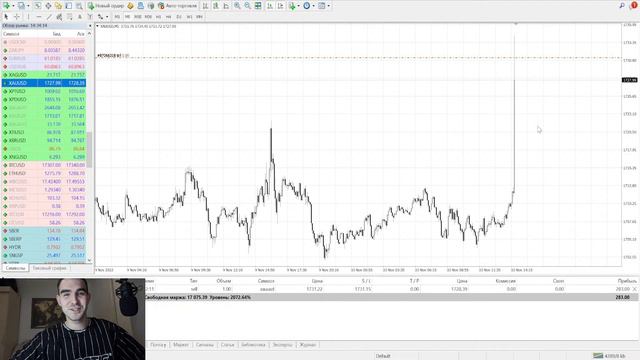Screen dimensions: 640x360
Task: Toggle chart auto scroll
Action: (270, 6)
